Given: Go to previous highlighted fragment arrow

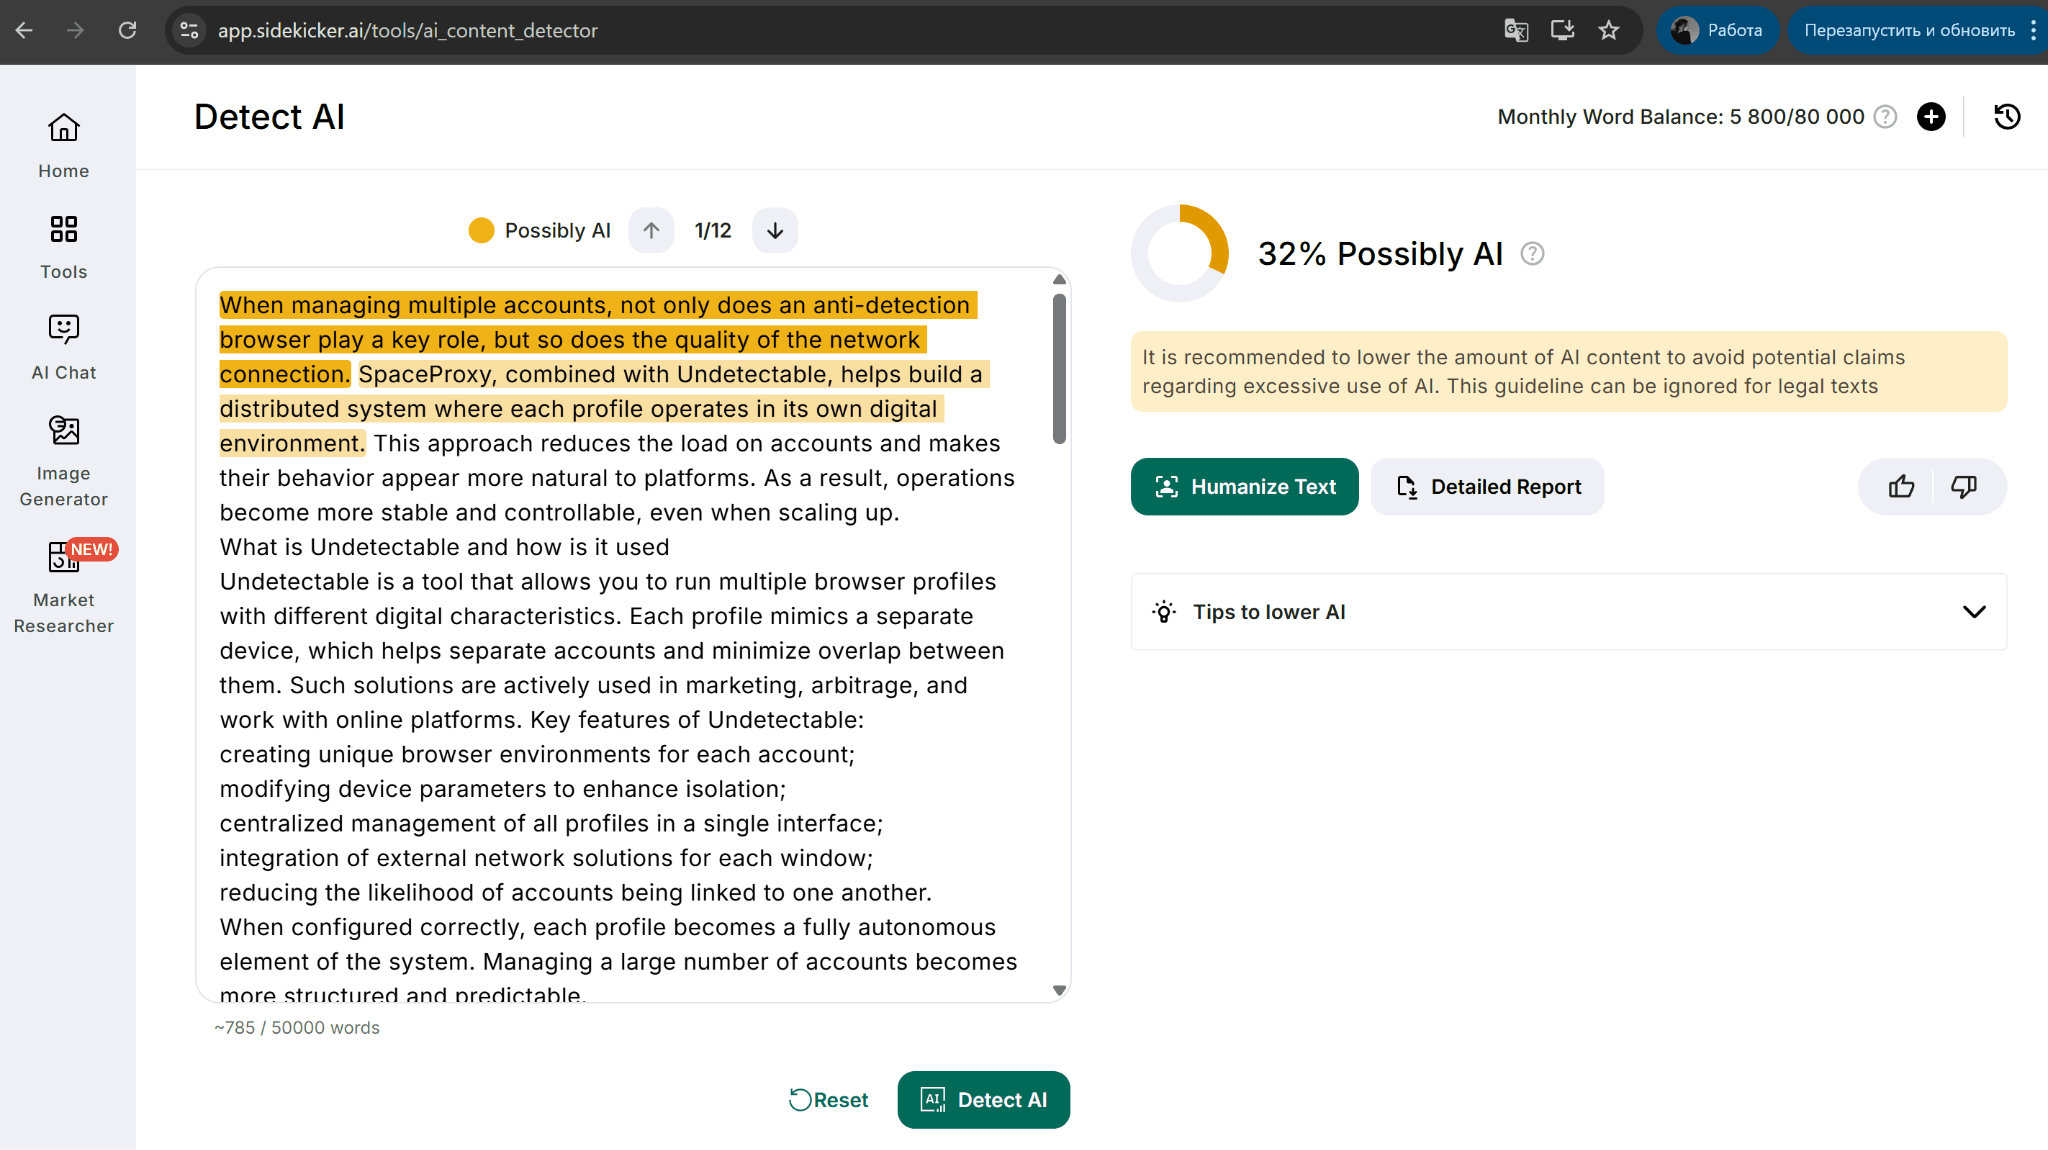Looking at the screenshot, I should click(x=651, y=231).
